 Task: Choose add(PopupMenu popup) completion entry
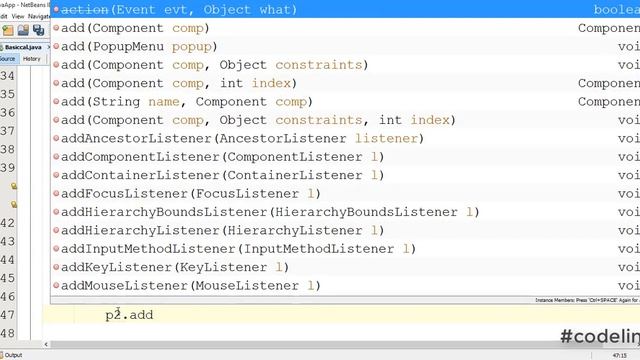345,46
